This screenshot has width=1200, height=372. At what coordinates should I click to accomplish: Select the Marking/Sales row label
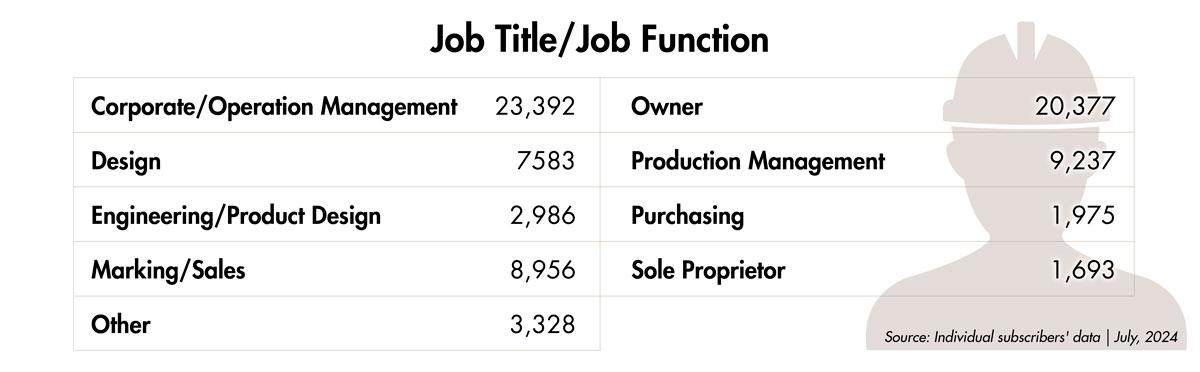coord(167,269)
